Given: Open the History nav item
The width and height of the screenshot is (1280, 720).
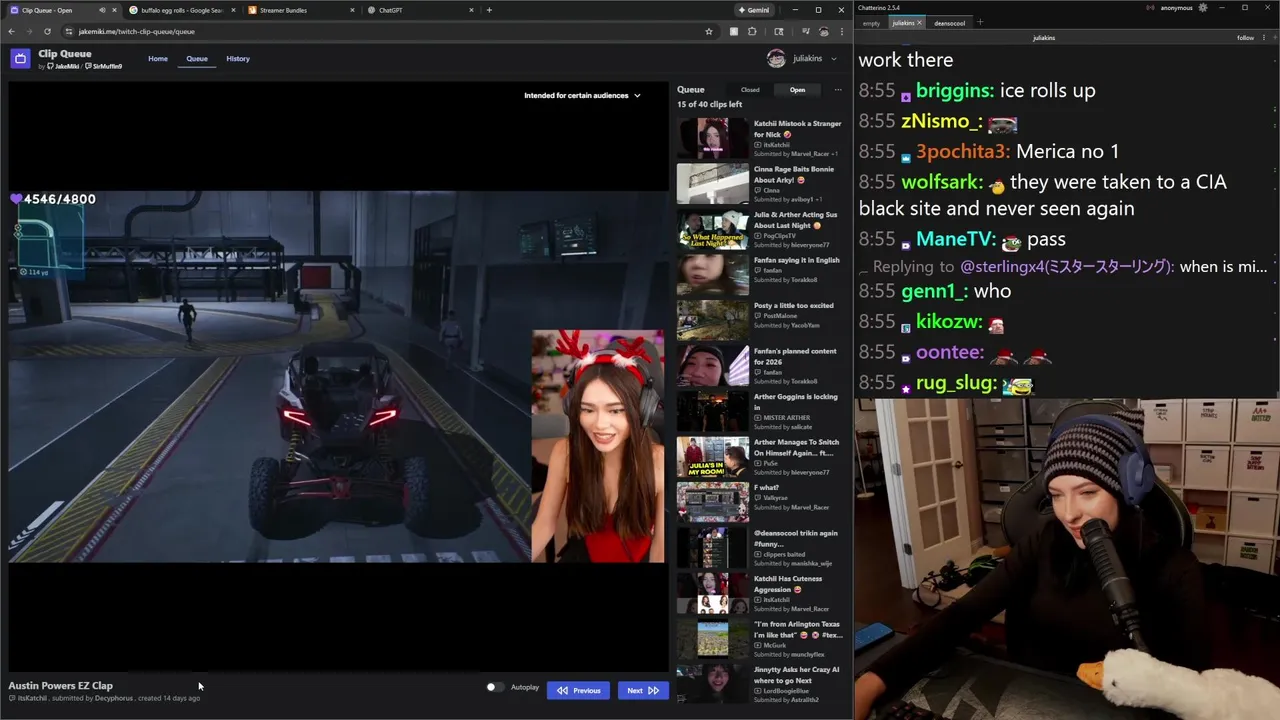Looking at the screenshot, I should click(238, 58).
